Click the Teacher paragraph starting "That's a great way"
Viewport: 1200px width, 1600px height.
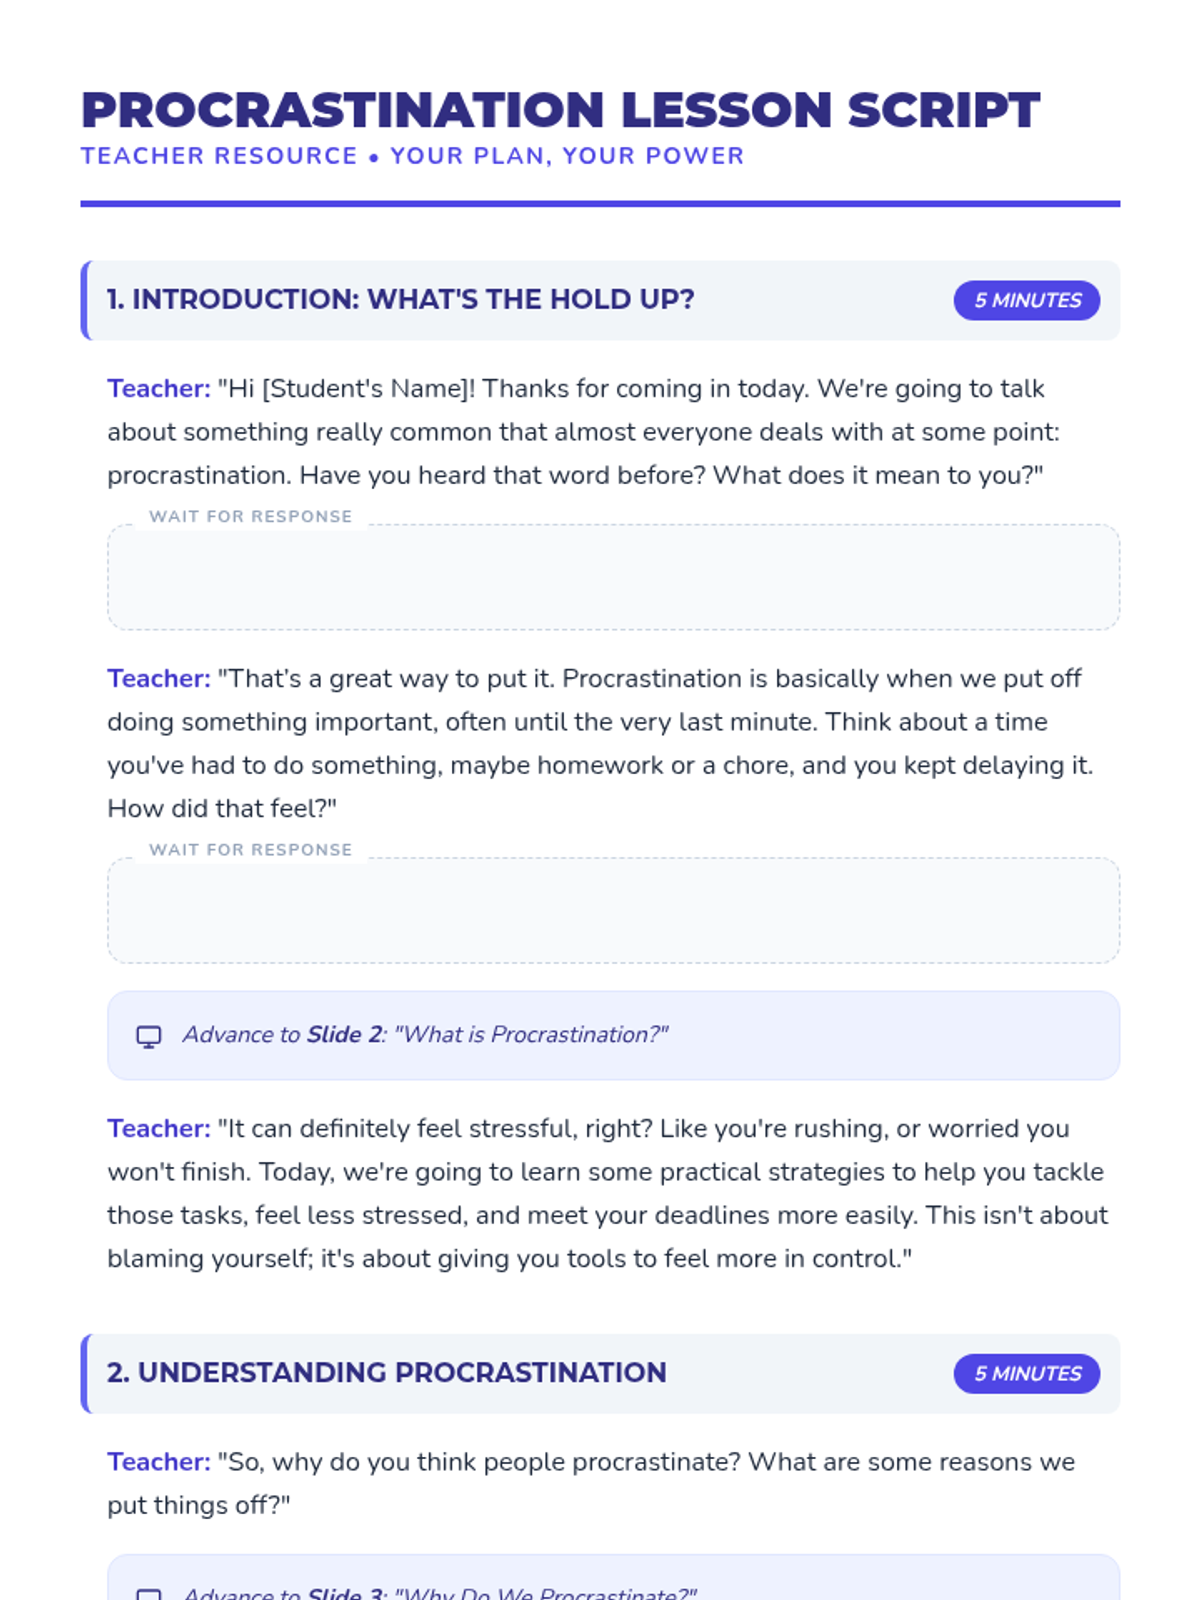coord(600,743)
